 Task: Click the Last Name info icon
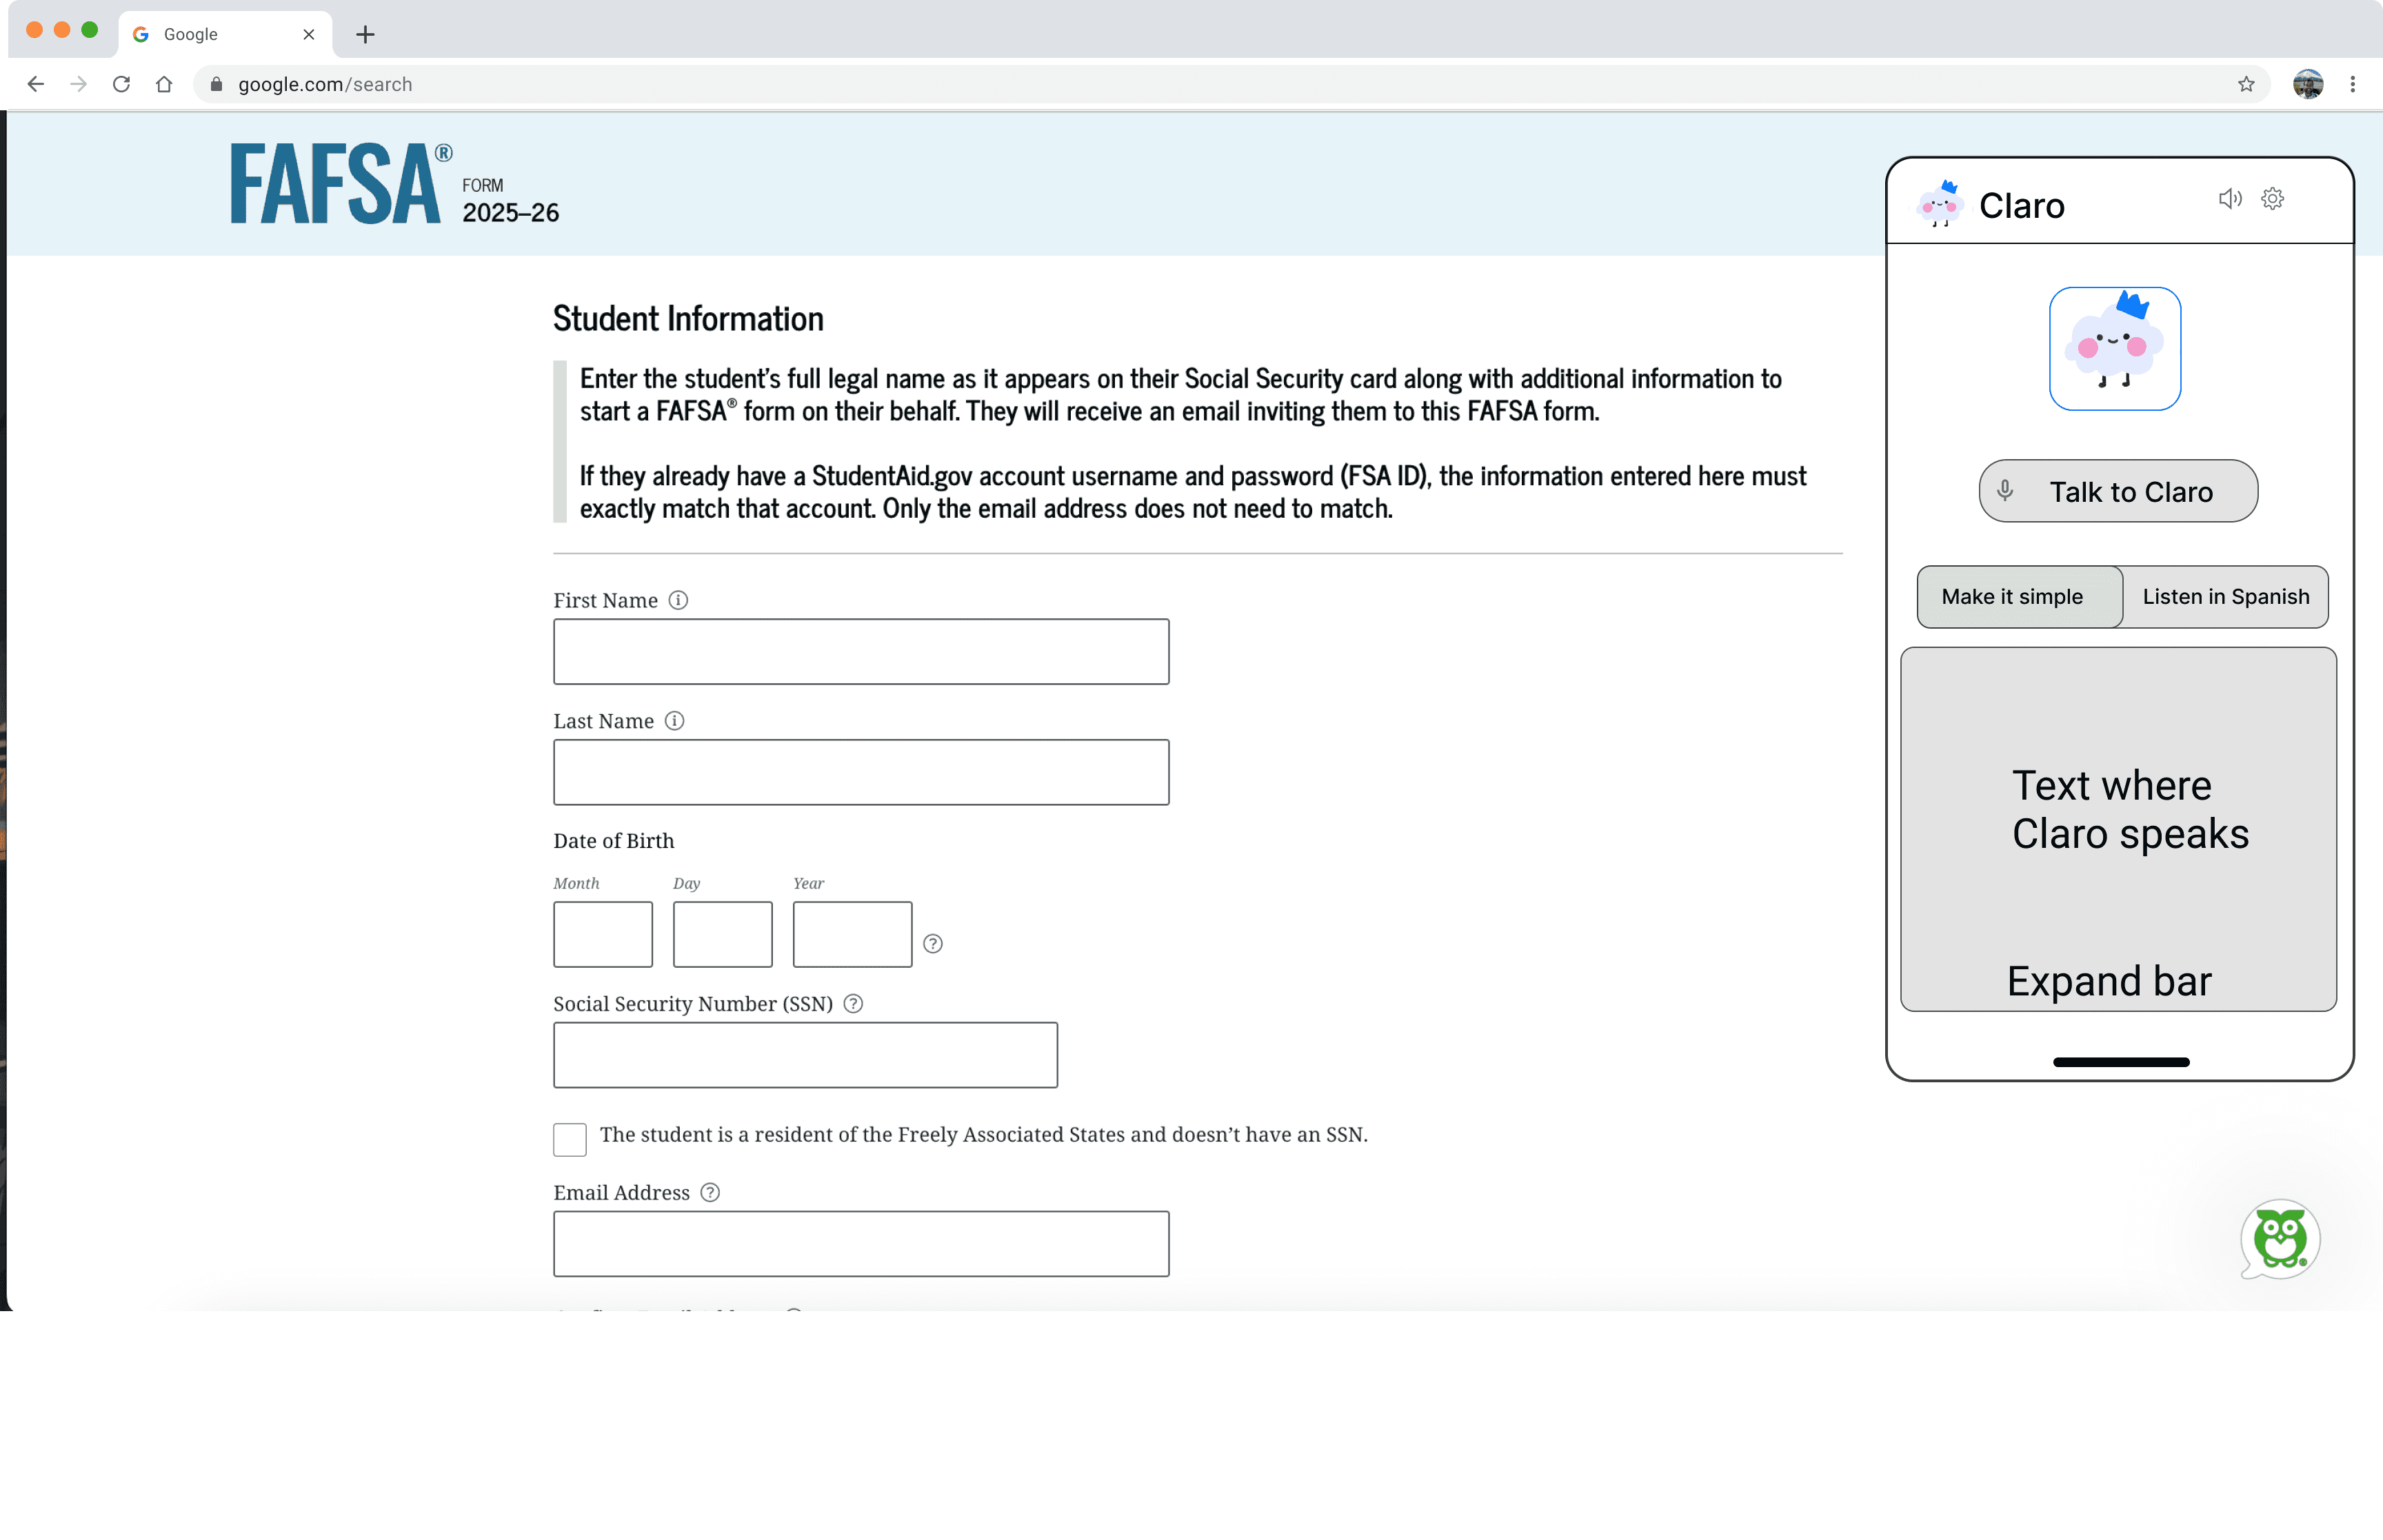pyautogui.click(x=675, y=721)
